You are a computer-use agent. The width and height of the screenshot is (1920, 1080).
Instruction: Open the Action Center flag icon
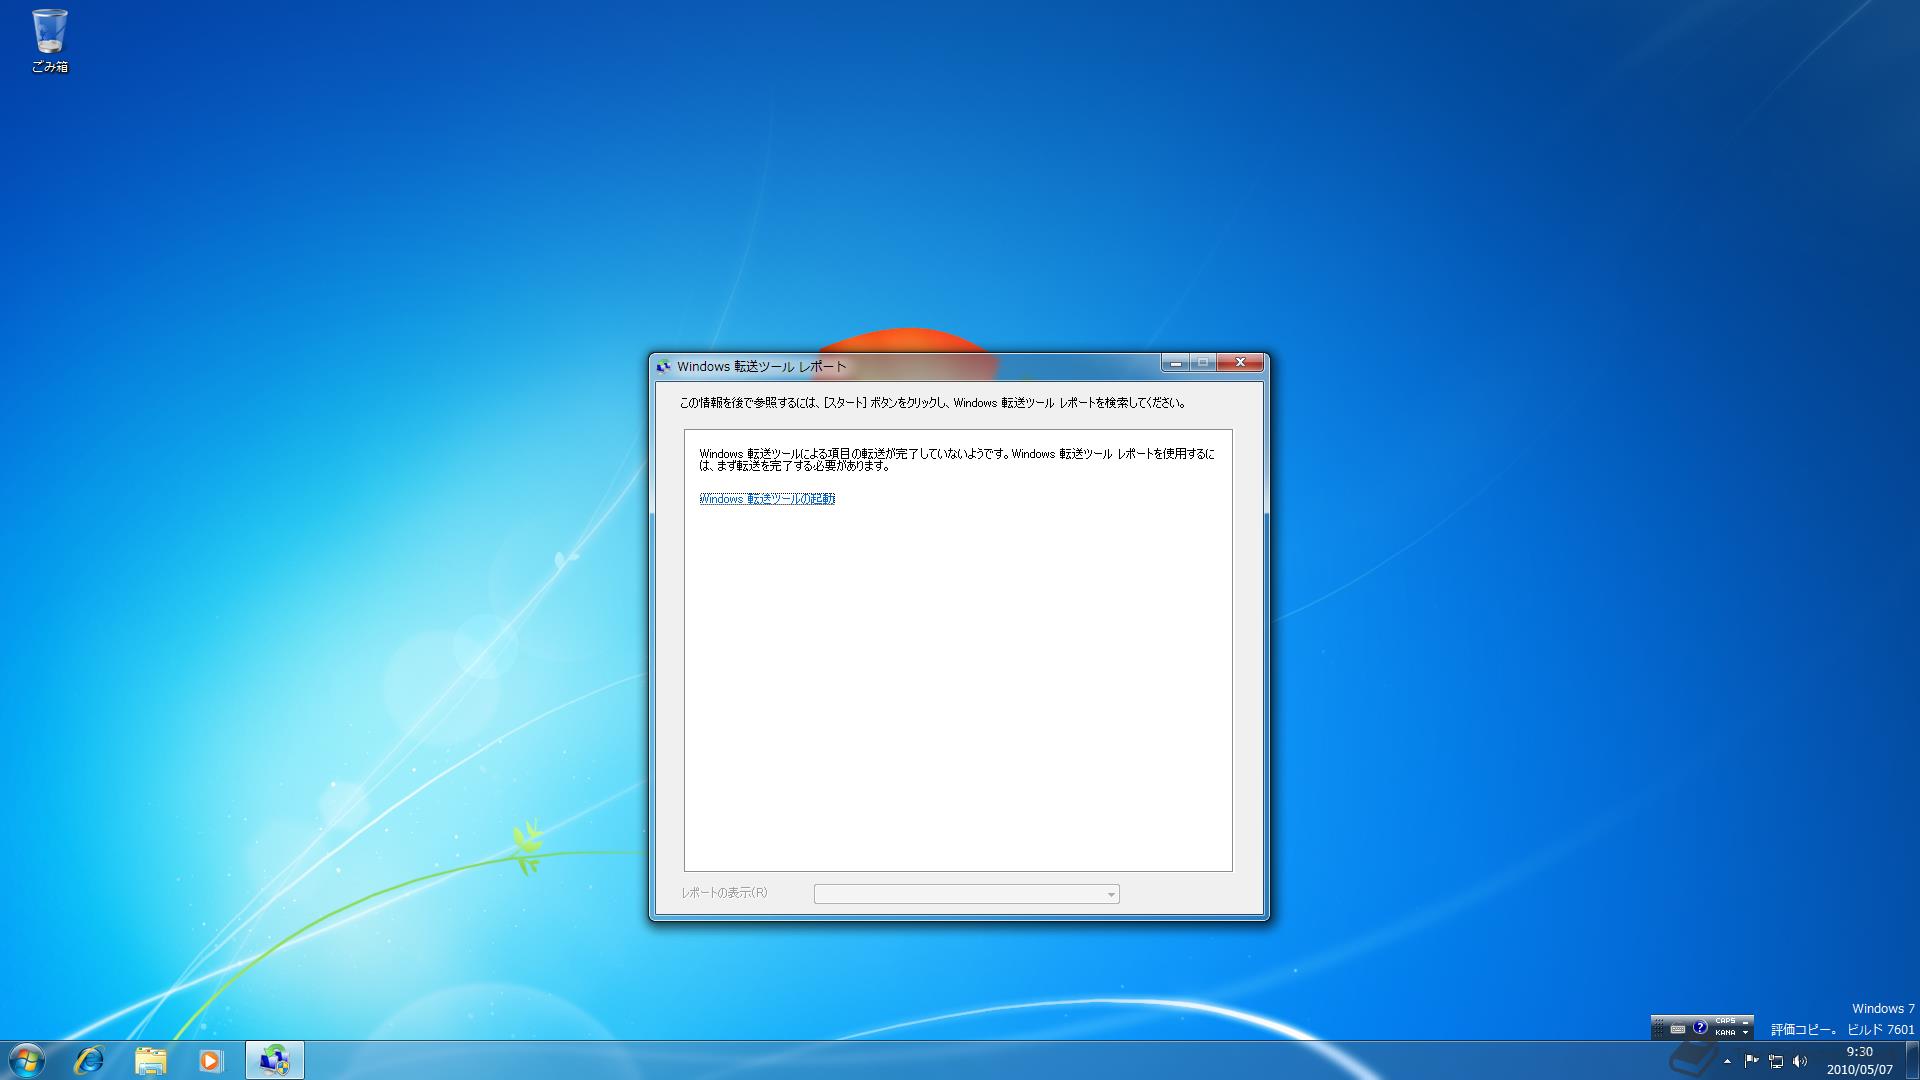tap(1752, 1061)
